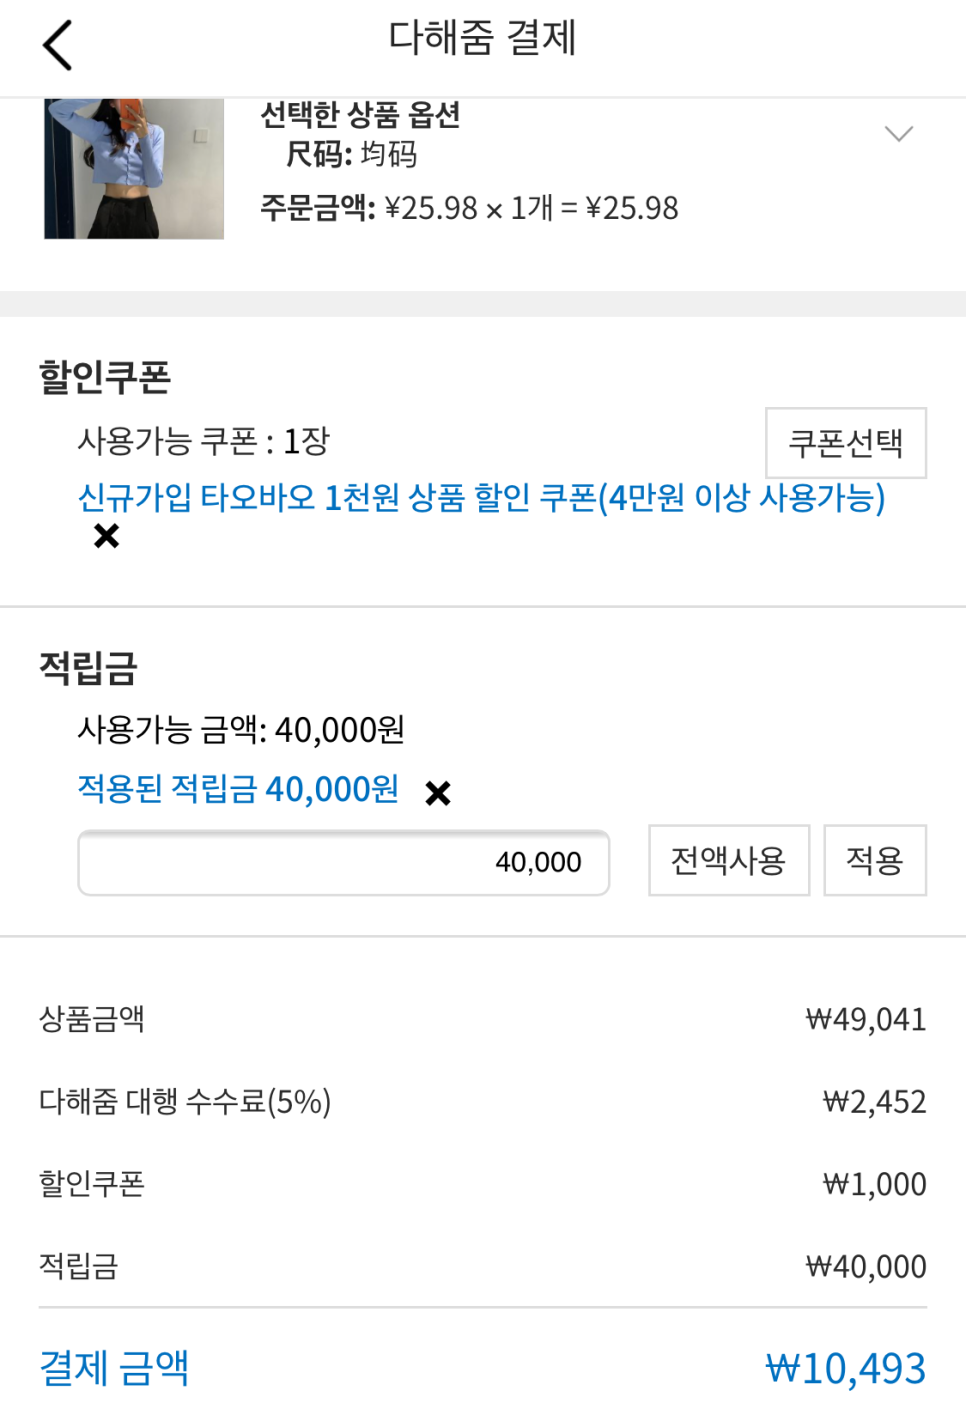
Task: Tap the 주문금액 ¥25.98 line
Action: pos(469,208)
